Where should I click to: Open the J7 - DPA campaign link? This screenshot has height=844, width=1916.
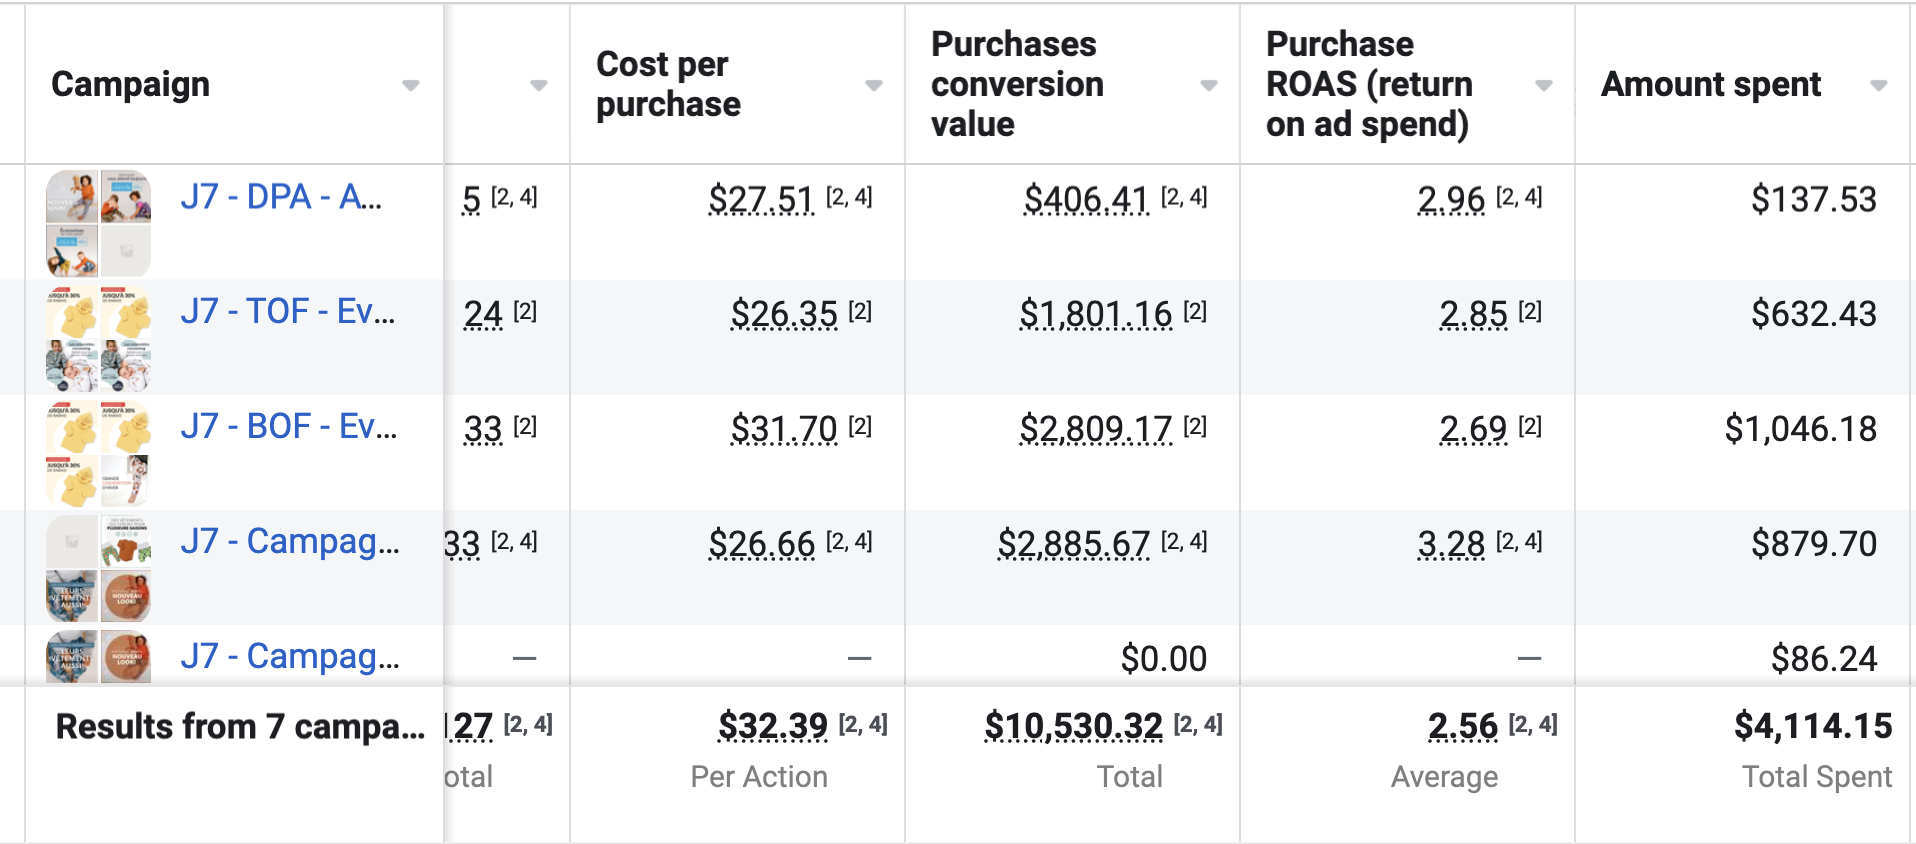coord(281,197)
